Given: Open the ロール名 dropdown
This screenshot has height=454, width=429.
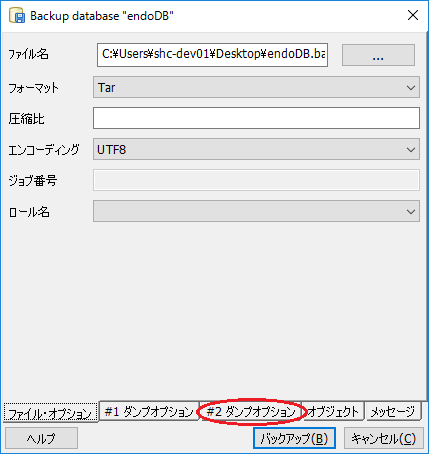Looking at the screenshot, I should pos(256,211).
